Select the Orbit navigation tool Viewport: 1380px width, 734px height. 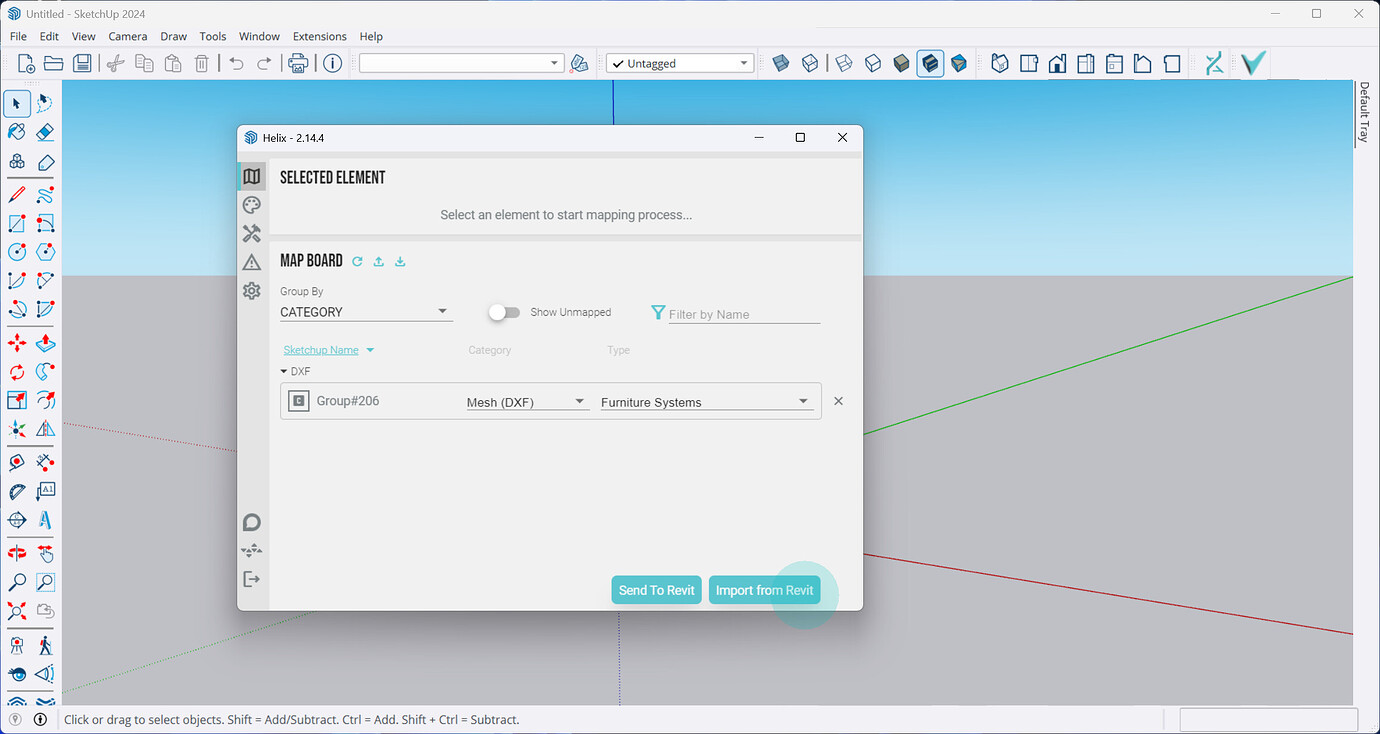point(16,552)
